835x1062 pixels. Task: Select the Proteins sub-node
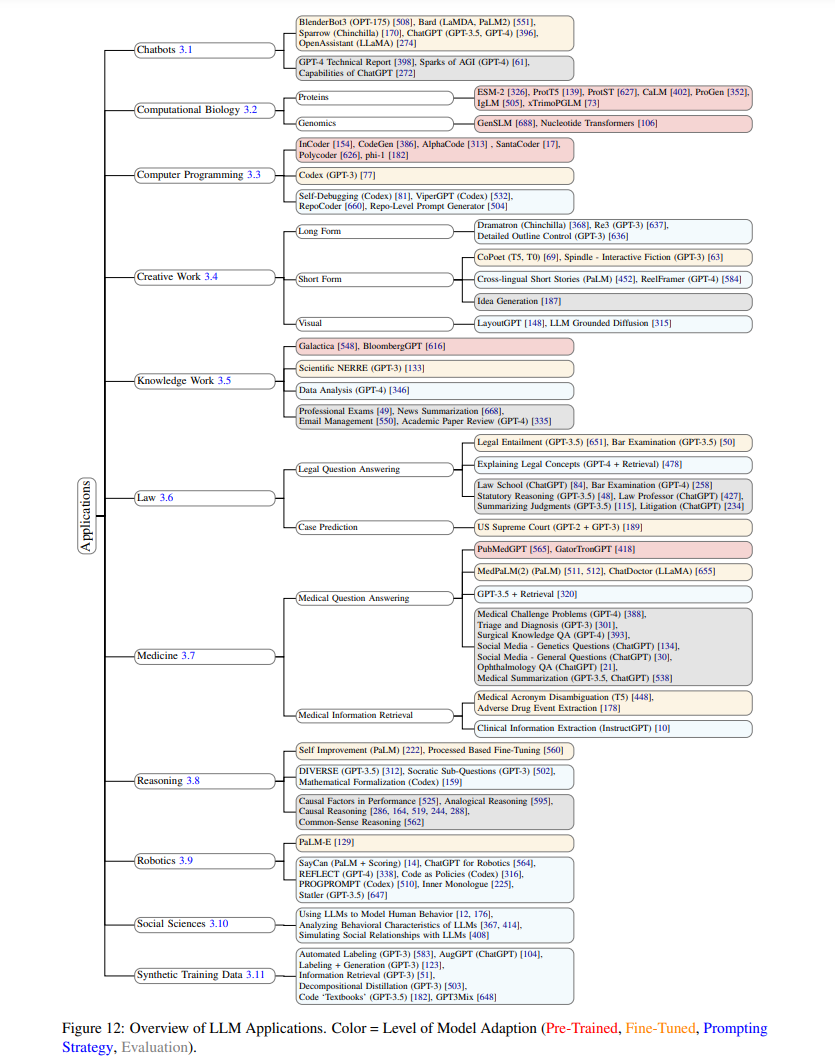(x=374, y=98)
